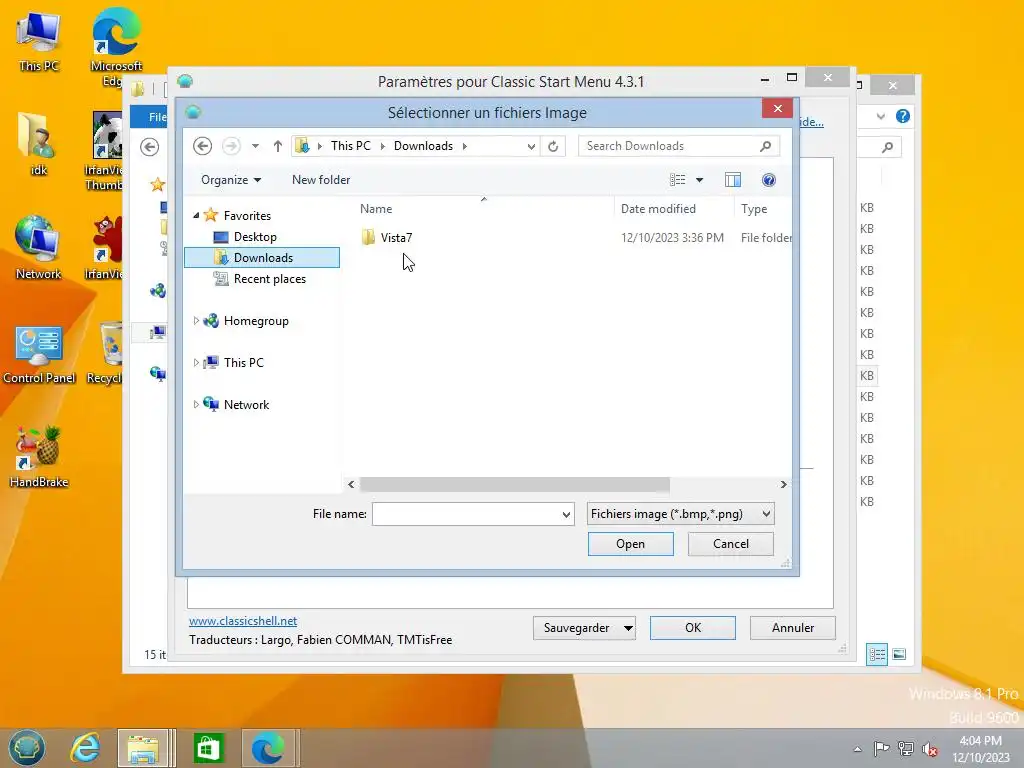The width and height of the screenshot is (1024, 768).
Task: Open File Explorer from the taskbar
Action: pyautogui.click(x=144, y=748)
